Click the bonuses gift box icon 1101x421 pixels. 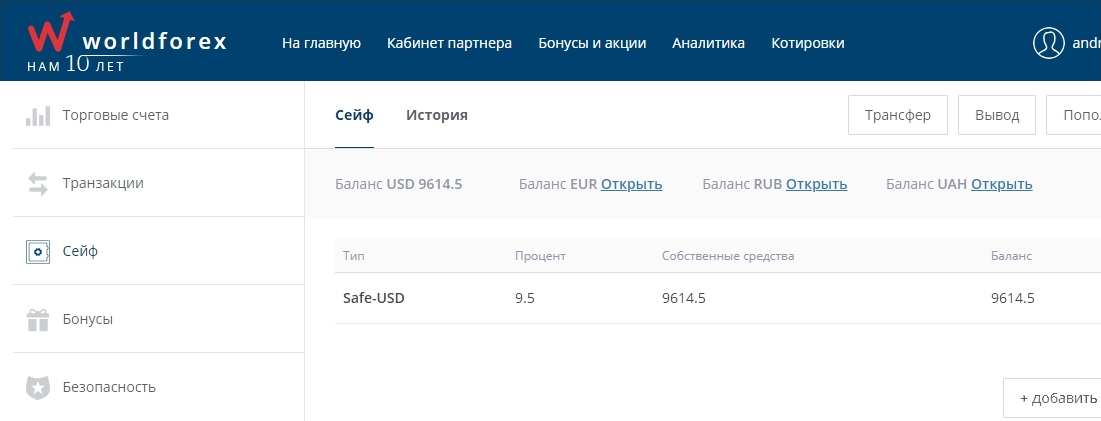tap(38, 320)
